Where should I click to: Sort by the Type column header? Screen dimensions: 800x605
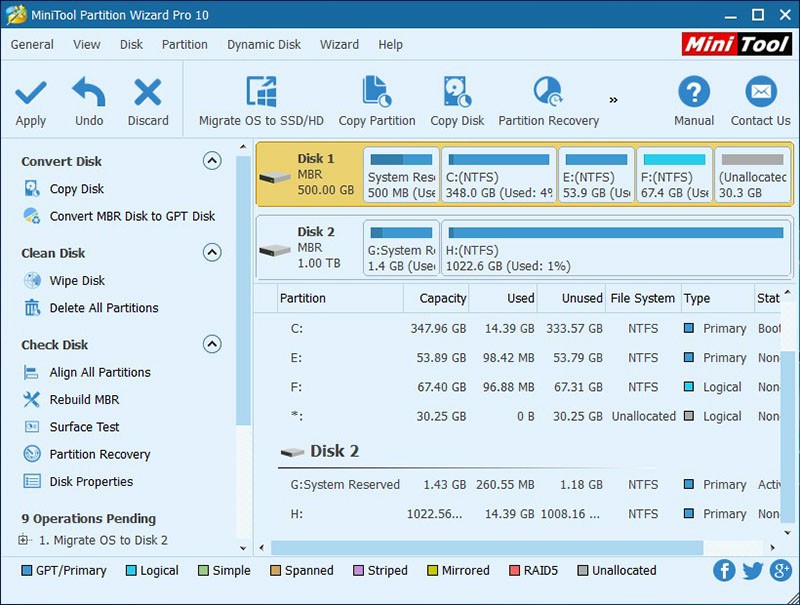click(x=717, y=298)
